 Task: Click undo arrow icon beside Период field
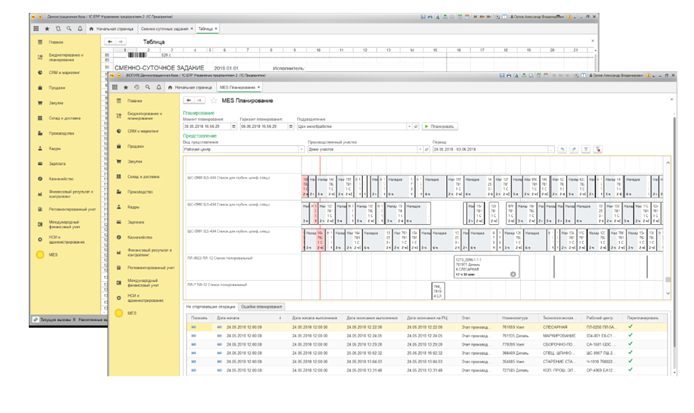(562, 150)
